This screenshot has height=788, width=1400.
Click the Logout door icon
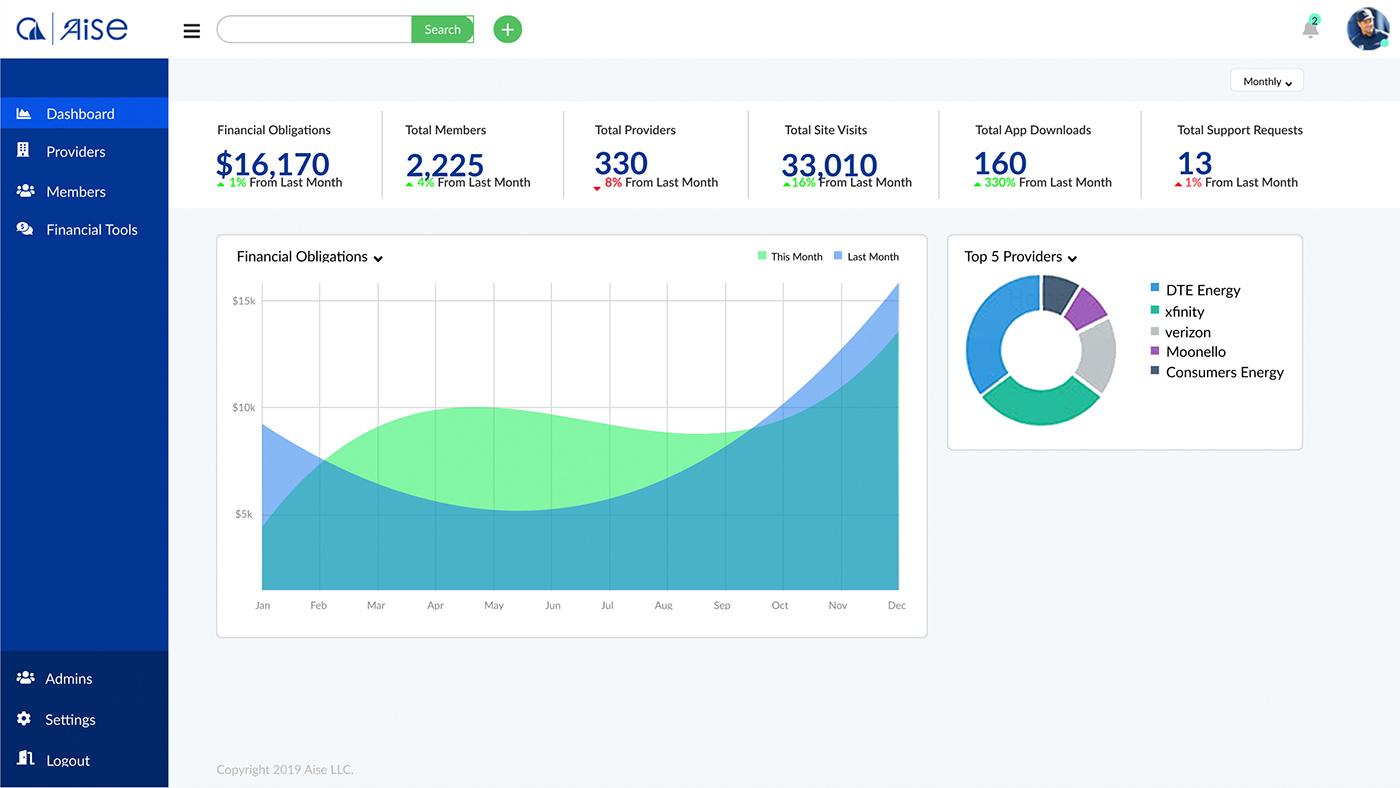25,759
